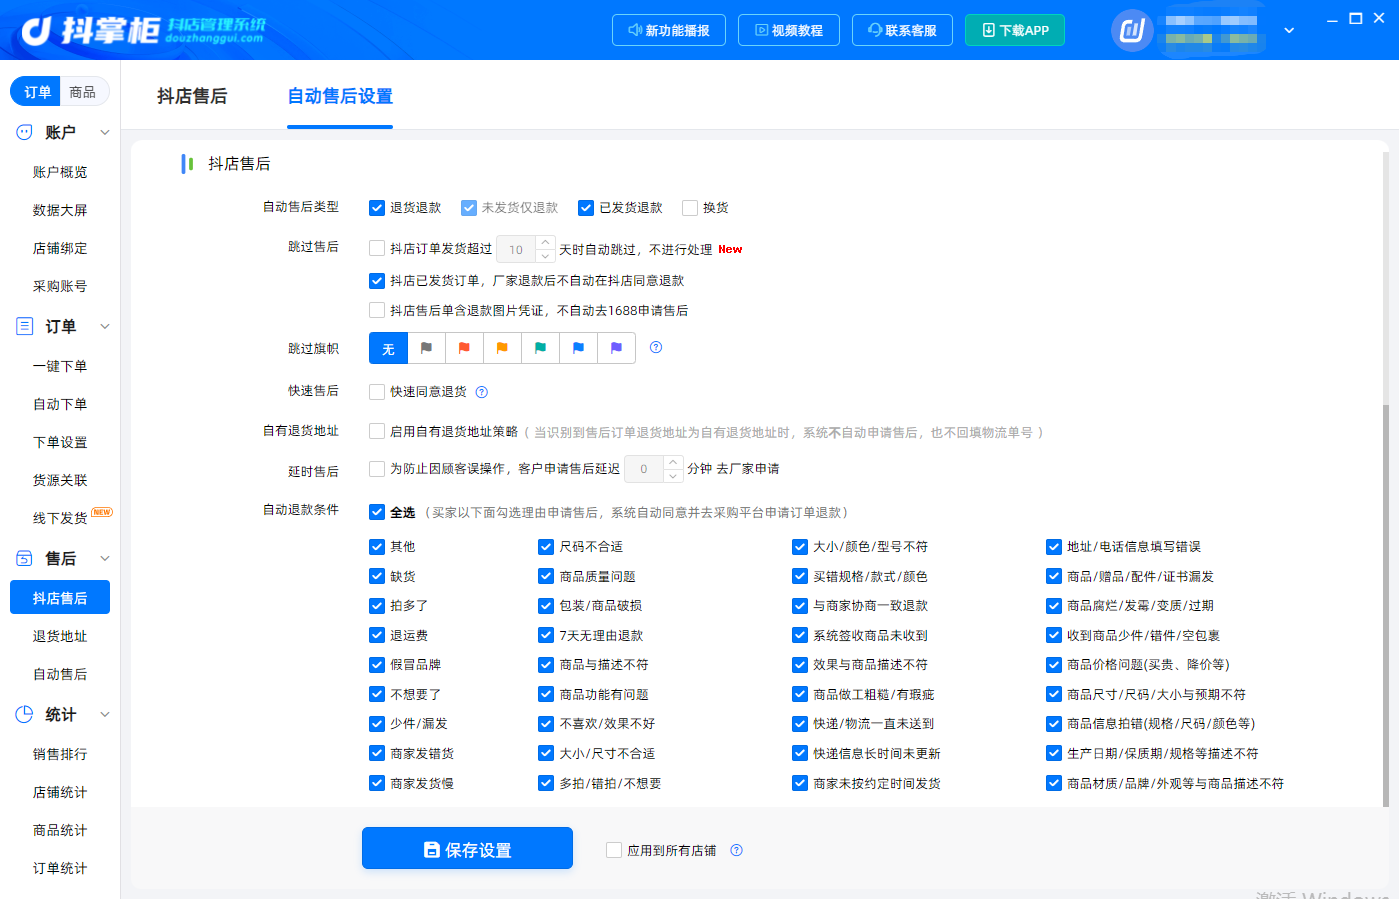Open the help icon beside 应用到所有店铺
1399x899 pixels.
coord(736,850)
